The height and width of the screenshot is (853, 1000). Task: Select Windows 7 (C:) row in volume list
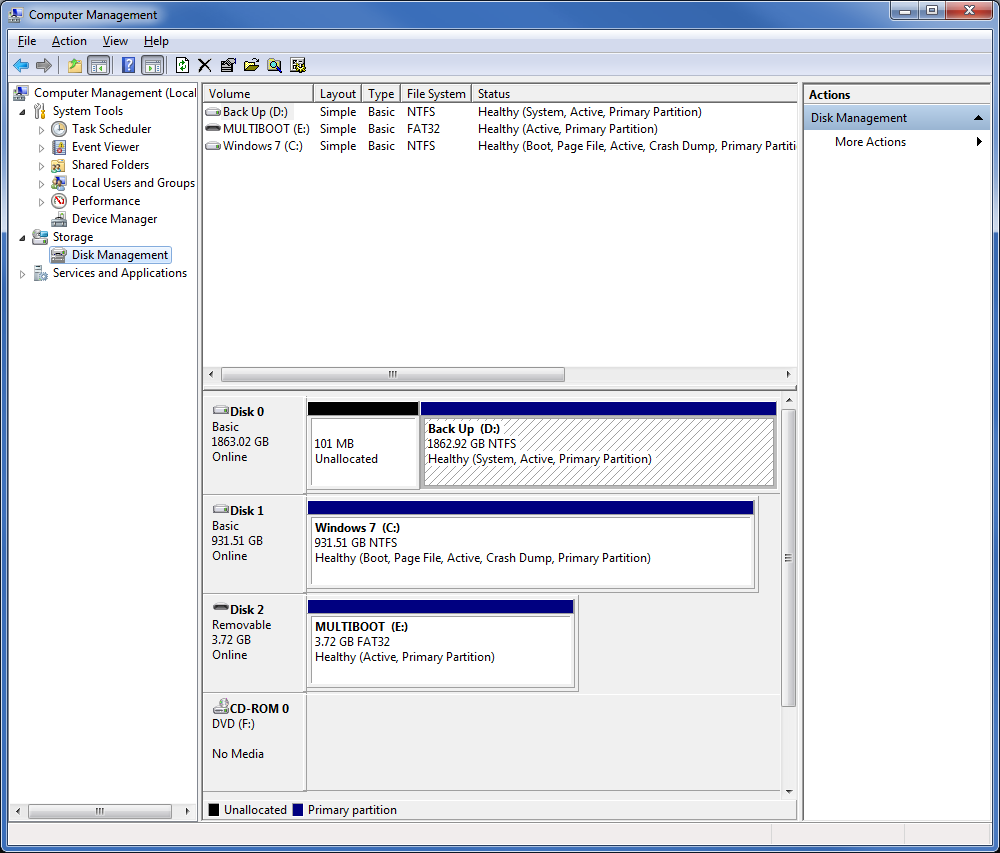[500, 146]
